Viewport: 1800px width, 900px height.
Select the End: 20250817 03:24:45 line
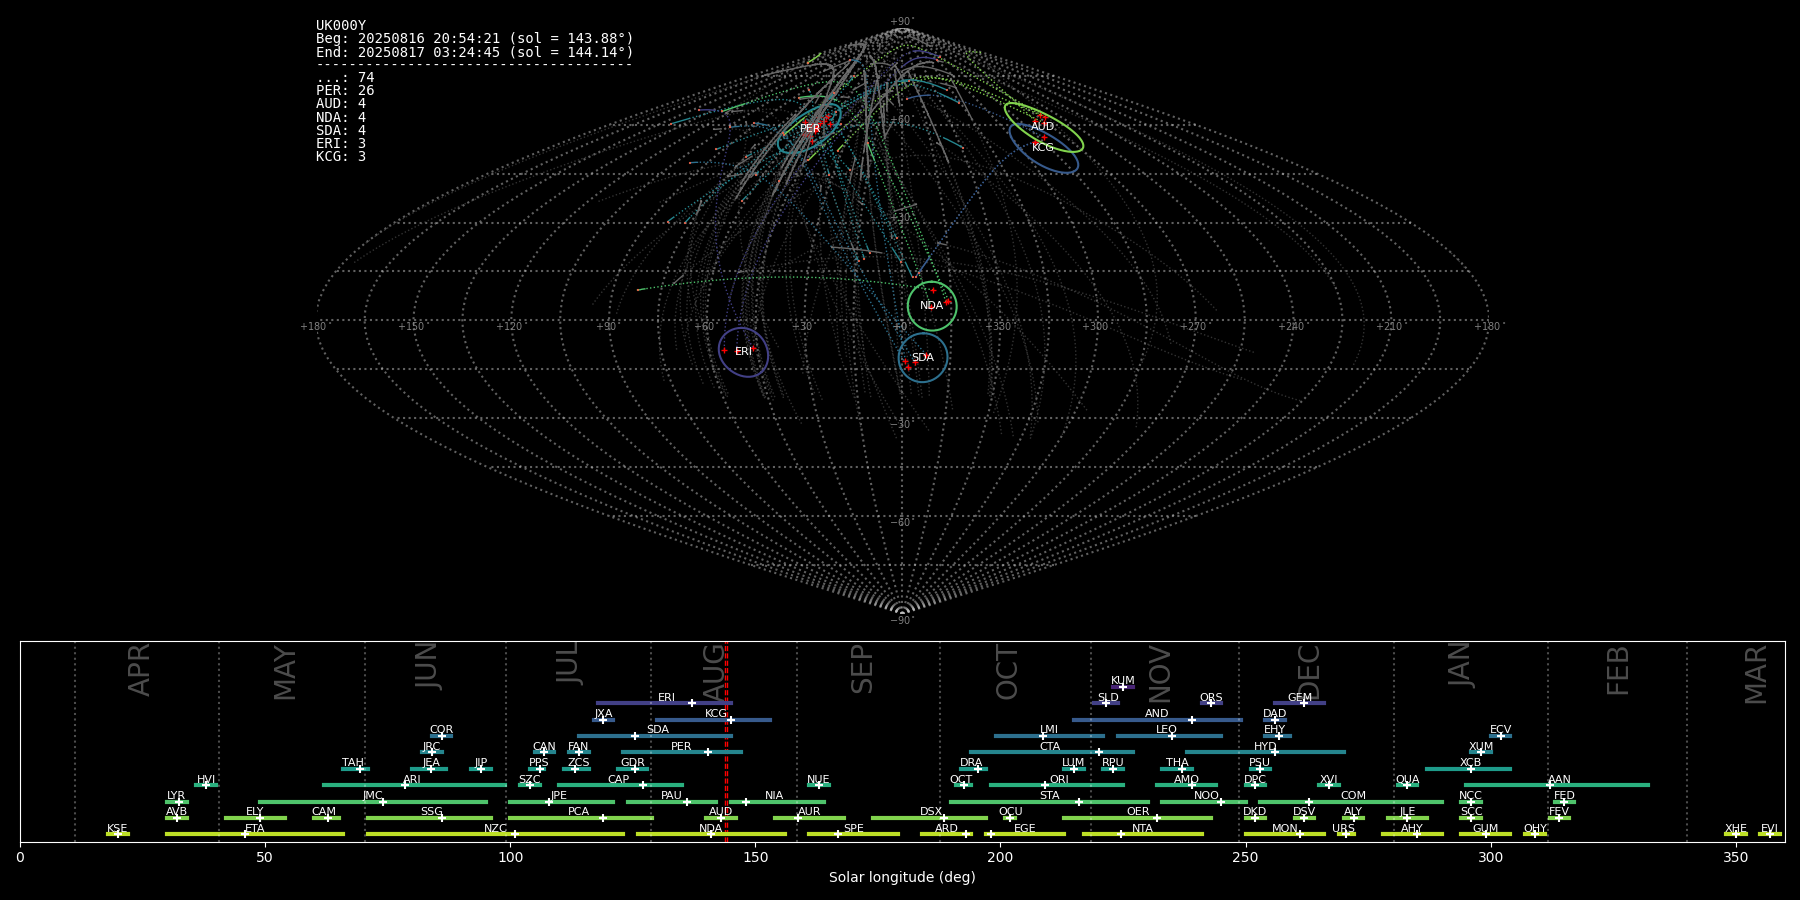pos(475,52)
